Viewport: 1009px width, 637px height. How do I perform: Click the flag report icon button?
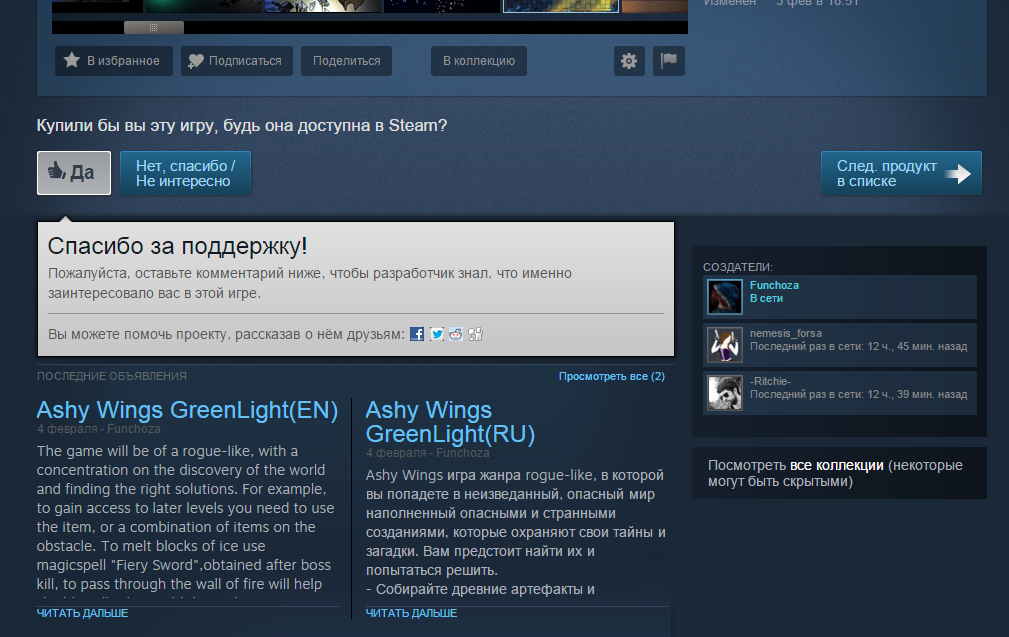(669, 61)
